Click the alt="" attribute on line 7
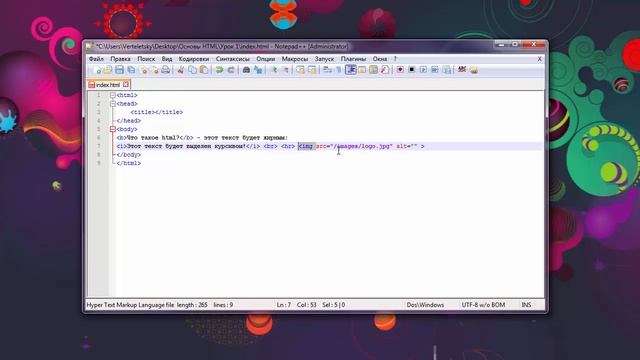This screenshot has width=640, height=360. pos(407,146)
